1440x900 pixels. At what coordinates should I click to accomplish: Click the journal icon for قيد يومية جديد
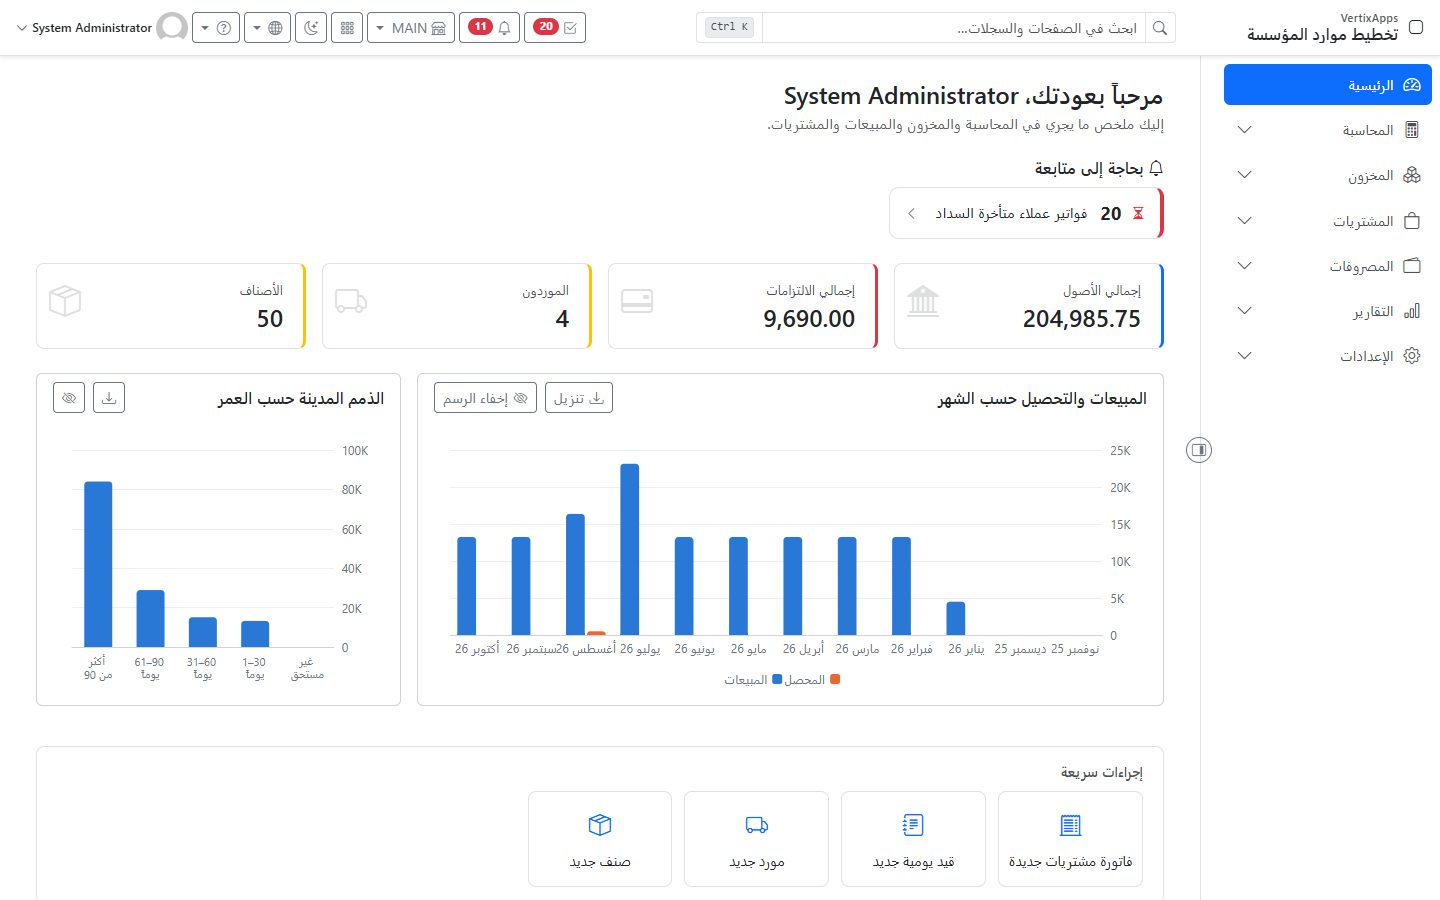pos(913,825)
